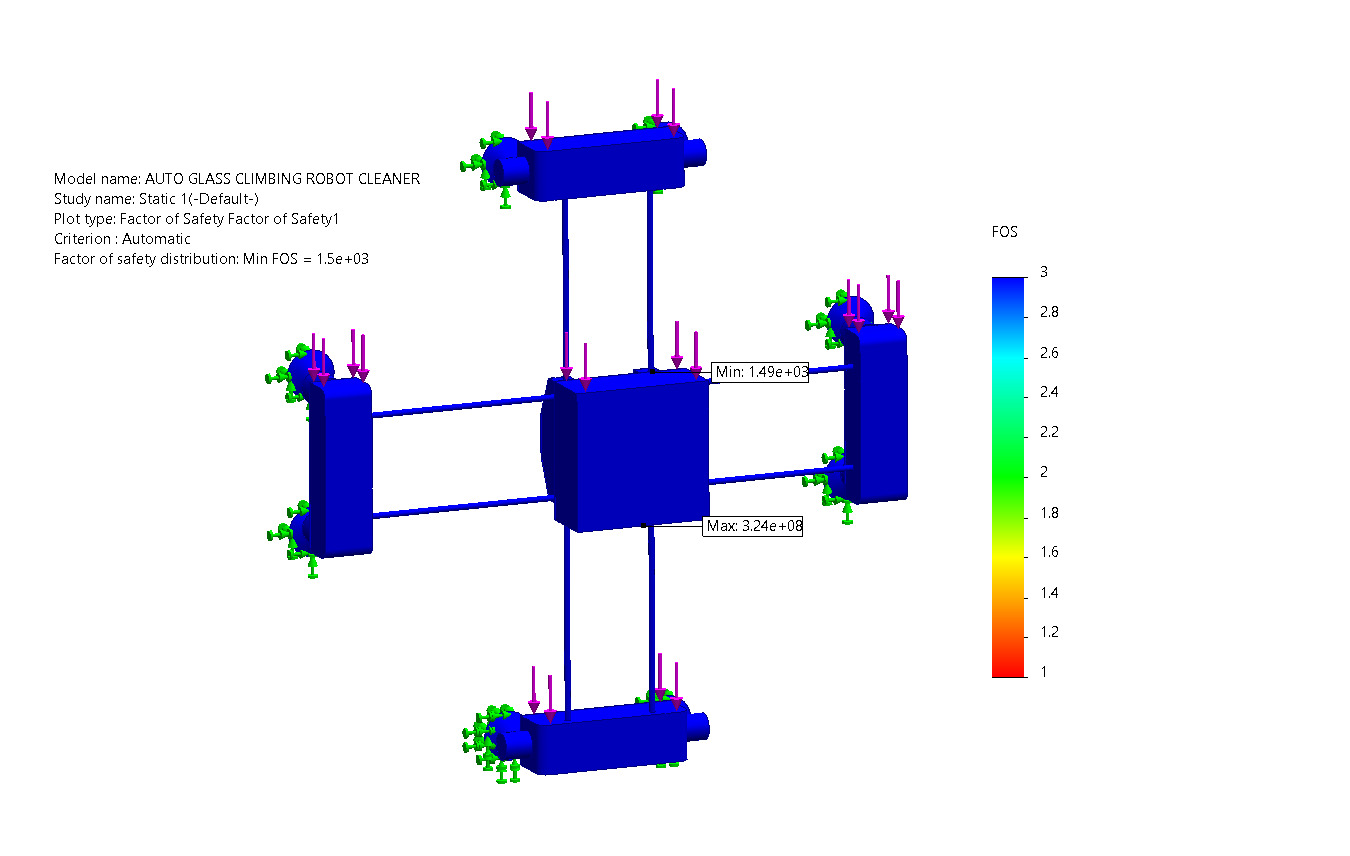Click legend value 2.8
Screen dimensions: 1350x856
1049,312
